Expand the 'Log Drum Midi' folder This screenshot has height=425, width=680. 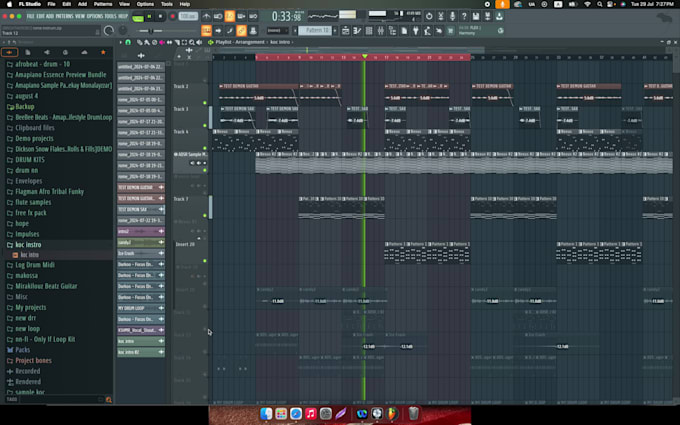pos(35,265)
